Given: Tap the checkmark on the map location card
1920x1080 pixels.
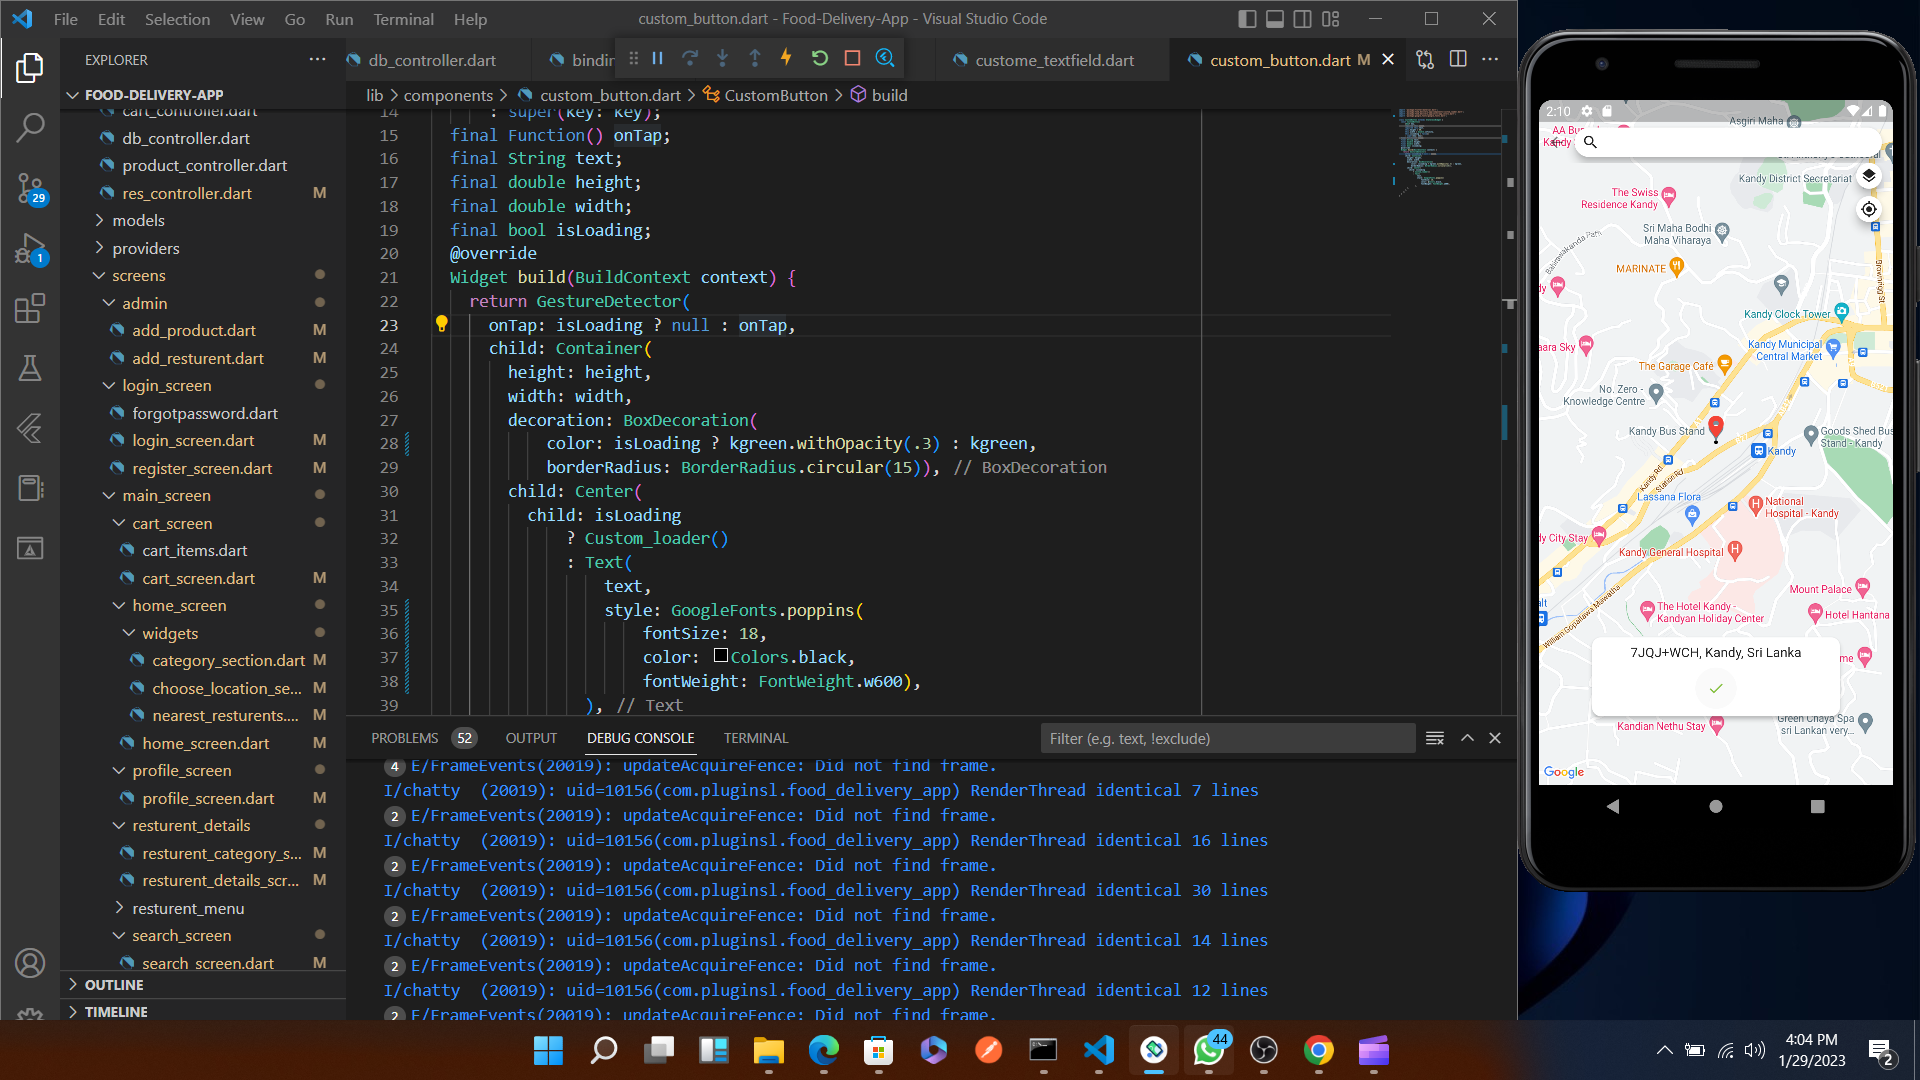Looking at the screenshot, I should (x=1715, y=689).
